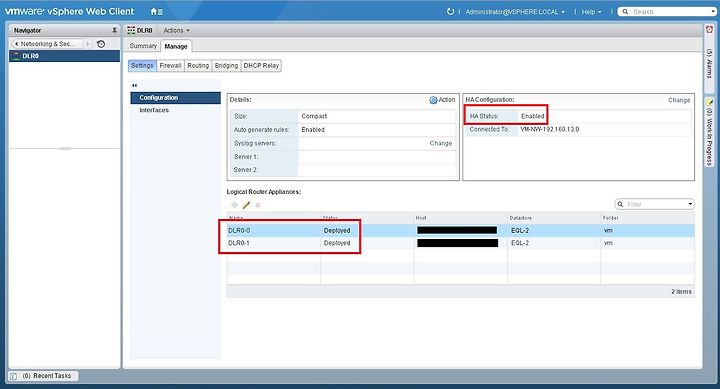Click the DLR0 router icon in header
This screenshot has width=720, height=389.
[x=131, y=30]
